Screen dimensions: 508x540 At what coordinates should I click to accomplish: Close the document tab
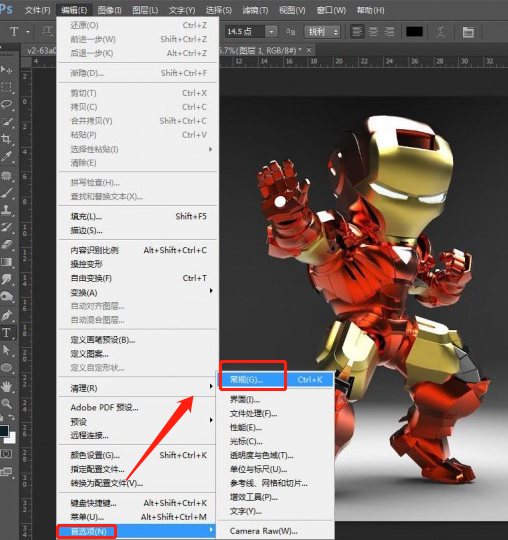[x=309, y=50]
